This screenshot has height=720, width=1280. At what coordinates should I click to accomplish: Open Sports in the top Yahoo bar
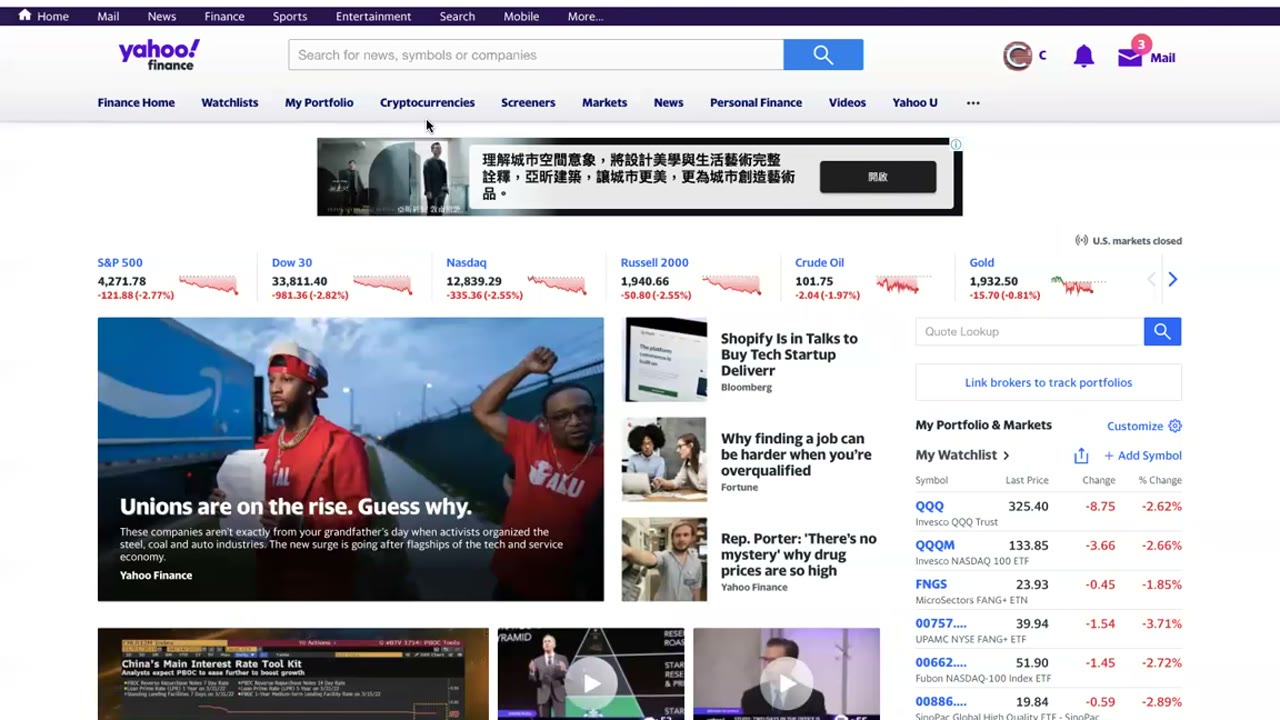click(x=290, y=16)
